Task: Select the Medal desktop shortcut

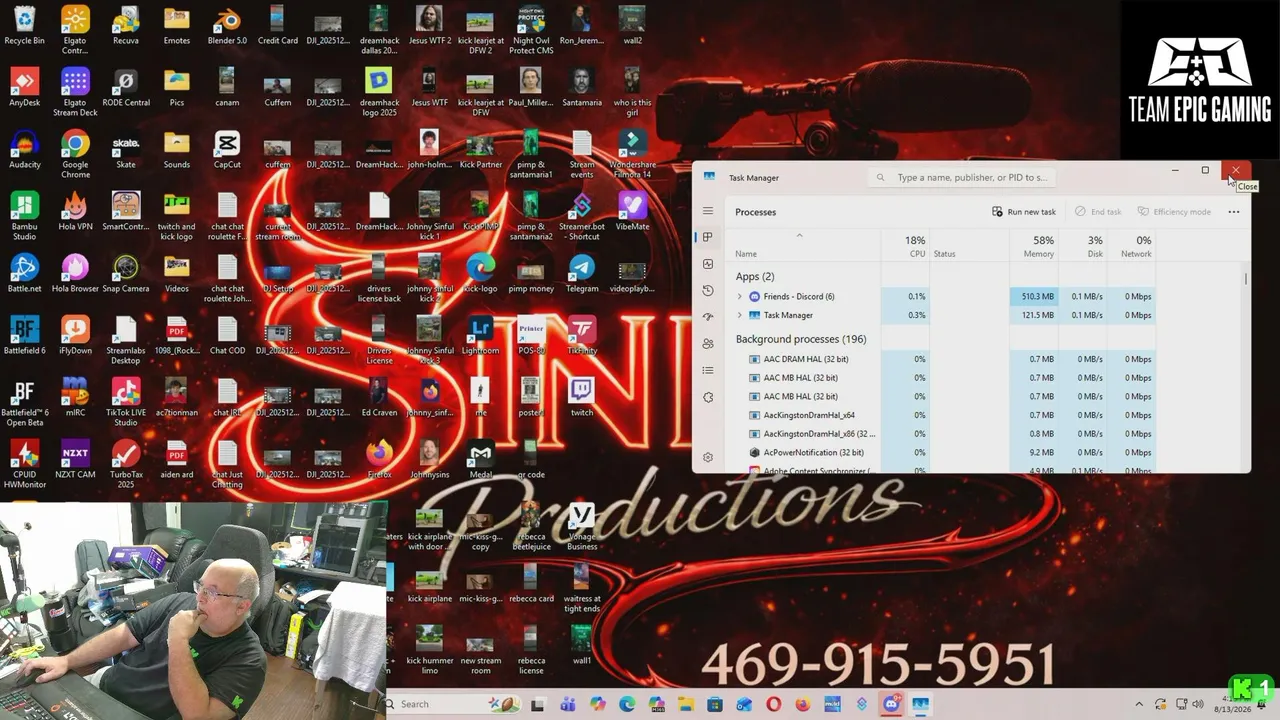Action: coord(480,460)
